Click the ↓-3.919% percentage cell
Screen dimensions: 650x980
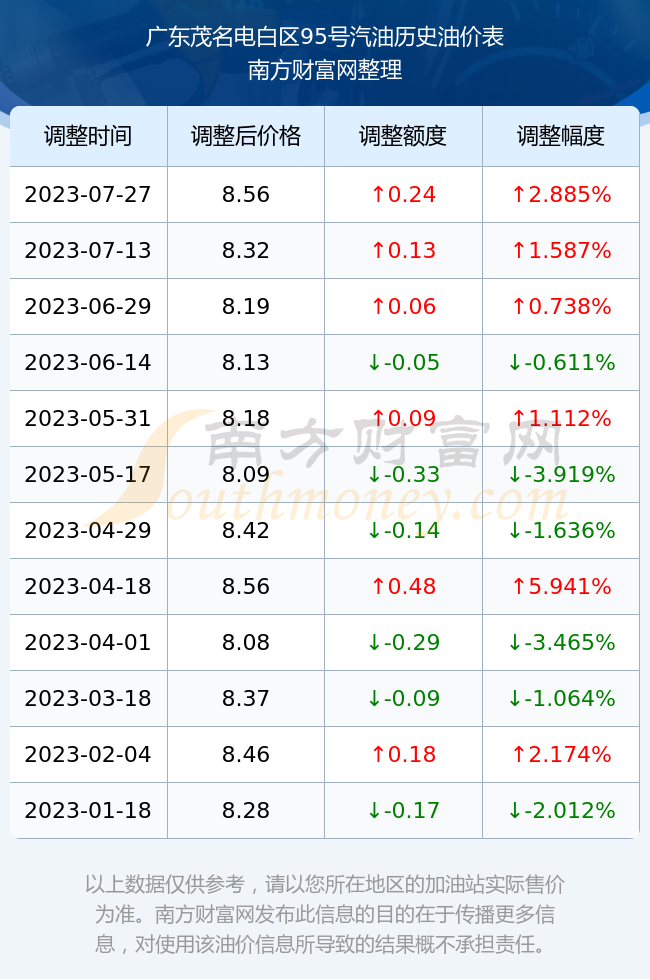[561, 474]
